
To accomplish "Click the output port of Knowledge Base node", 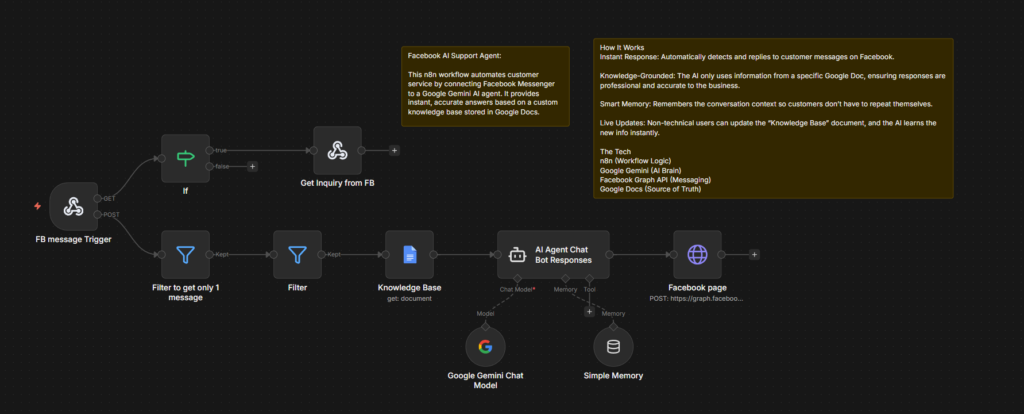I will tap(434, 255).
